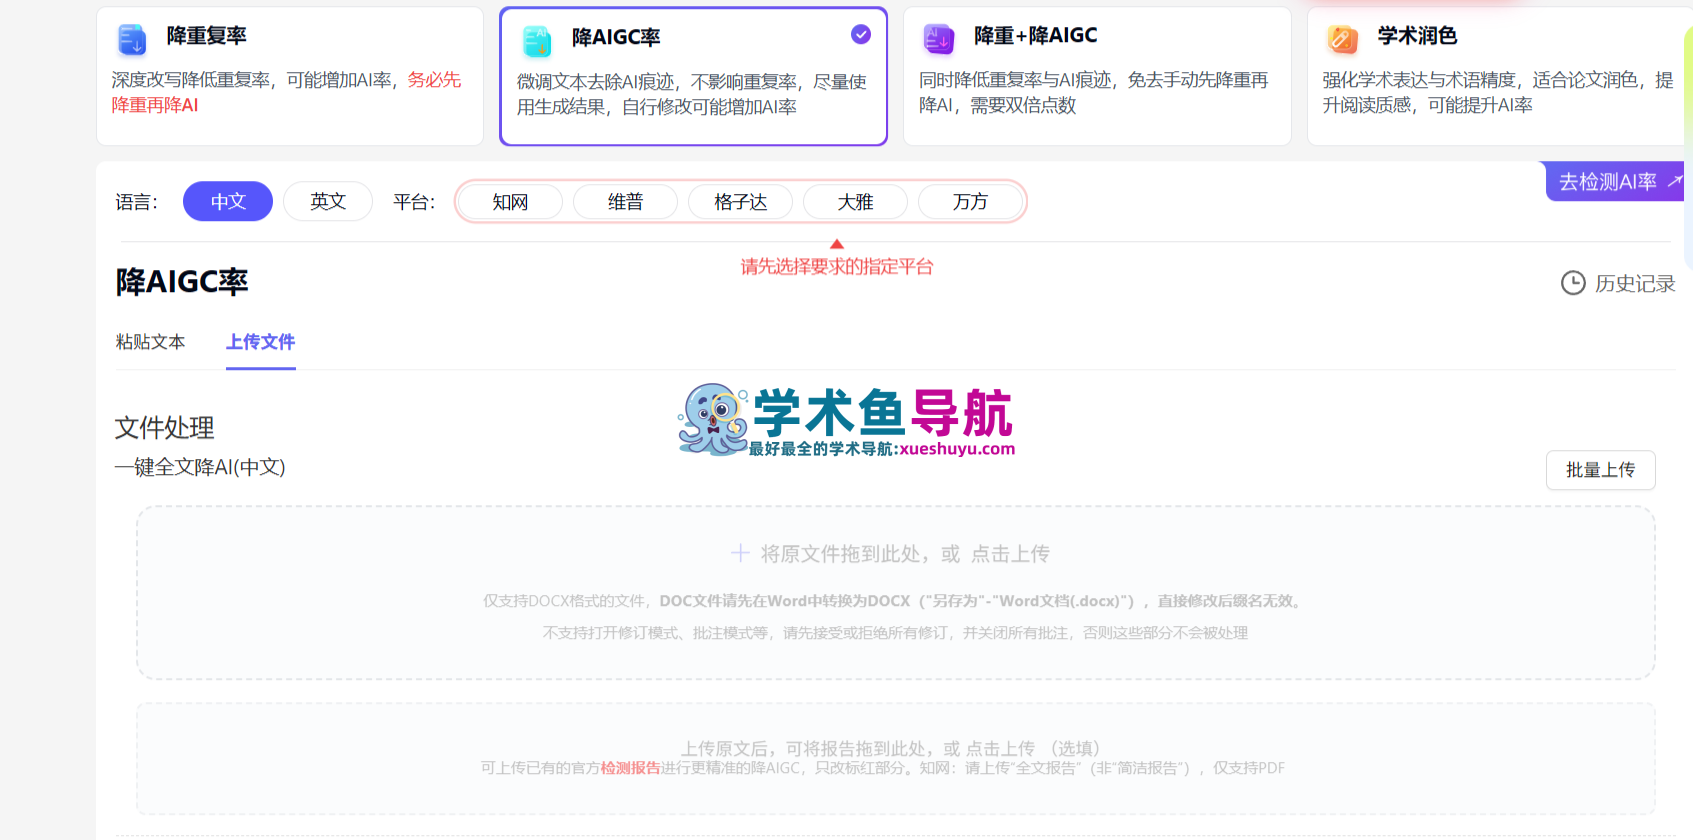Screen dimensions: 1693x840
Task: Select 英文 language option
Action: tap(327, 201)
